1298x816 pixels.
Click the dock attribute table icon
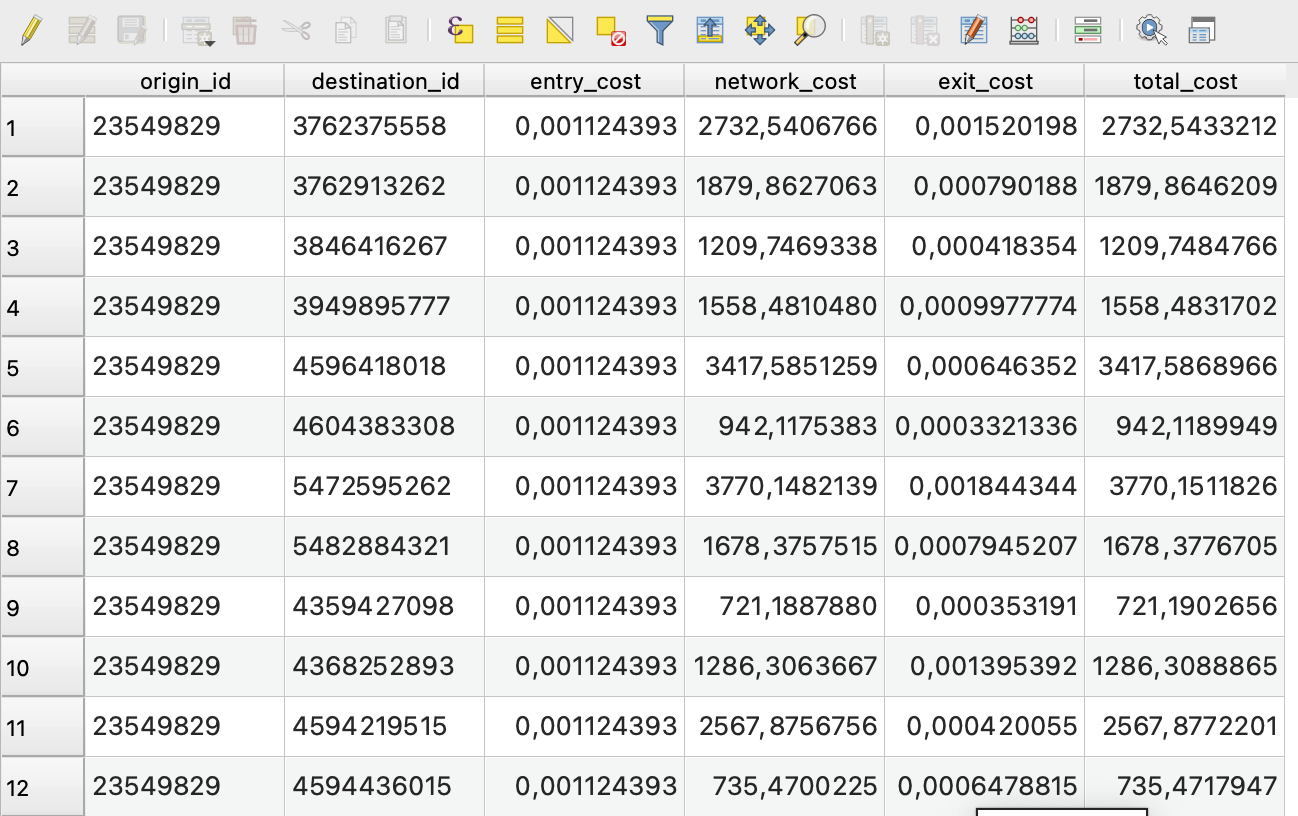coord(1201,31)
